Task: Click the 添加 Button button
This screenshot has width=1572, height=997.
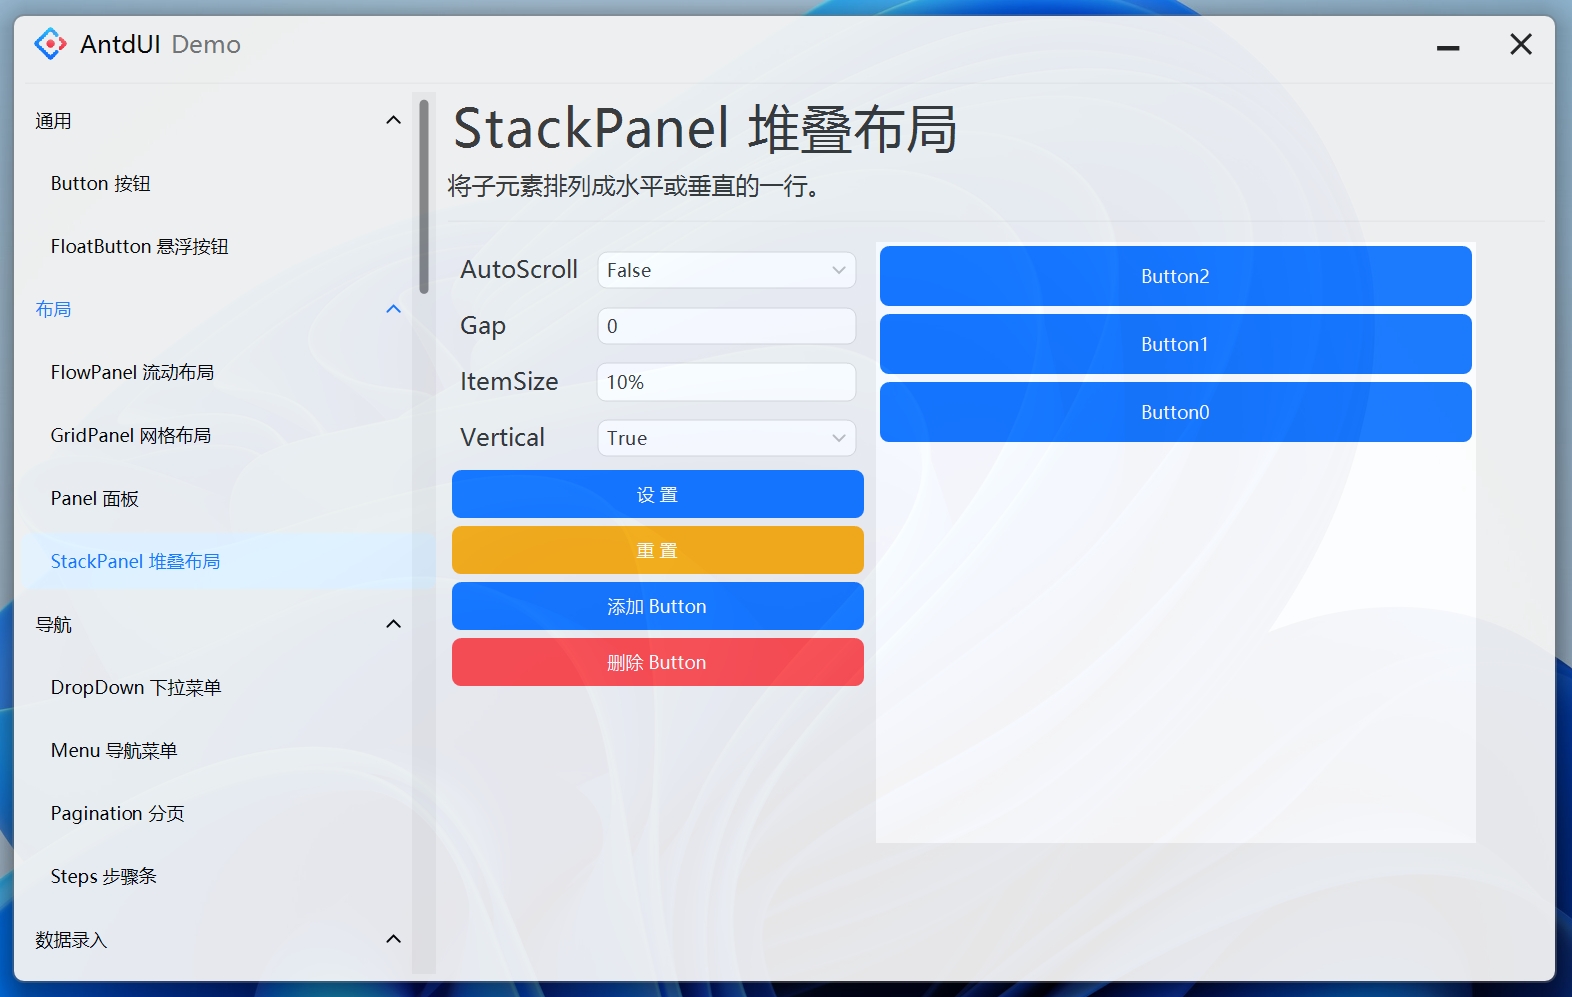Action: (657, 607)
